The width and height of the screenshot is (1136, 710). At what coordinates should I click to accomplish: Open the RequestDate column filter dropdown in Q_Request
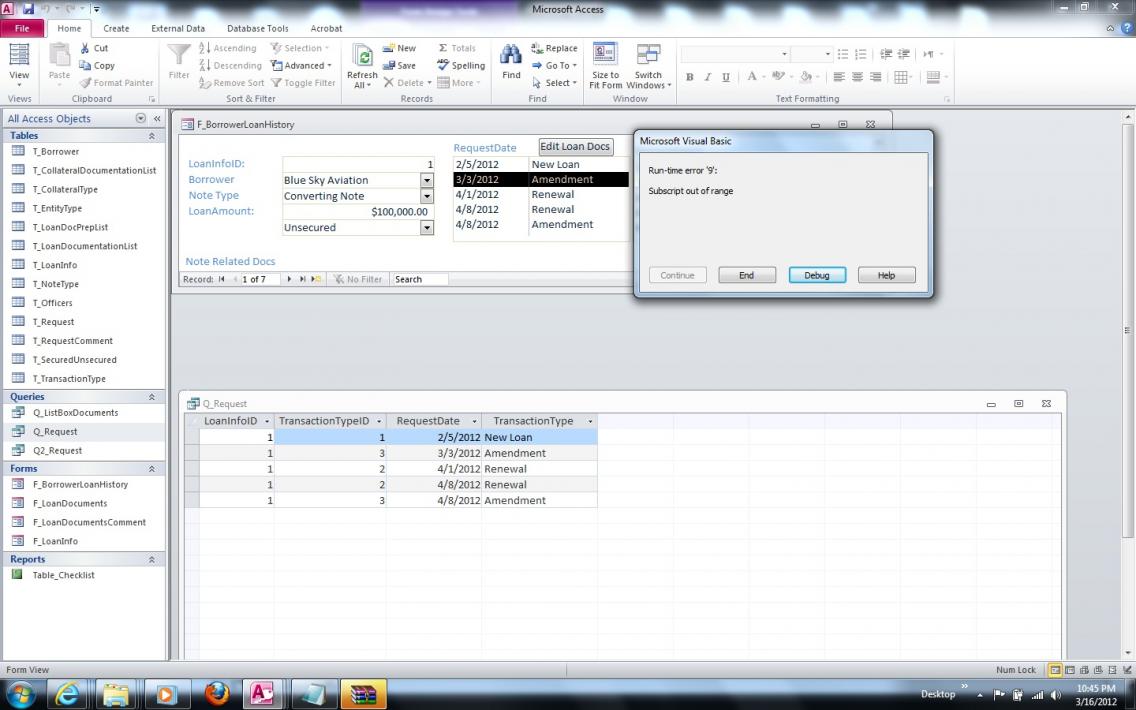(475, 421)
